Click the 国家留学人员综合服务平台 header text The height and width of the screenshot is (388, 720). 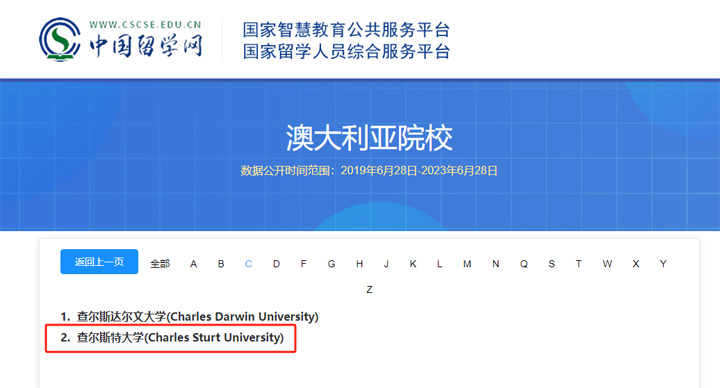click(346, 51)
